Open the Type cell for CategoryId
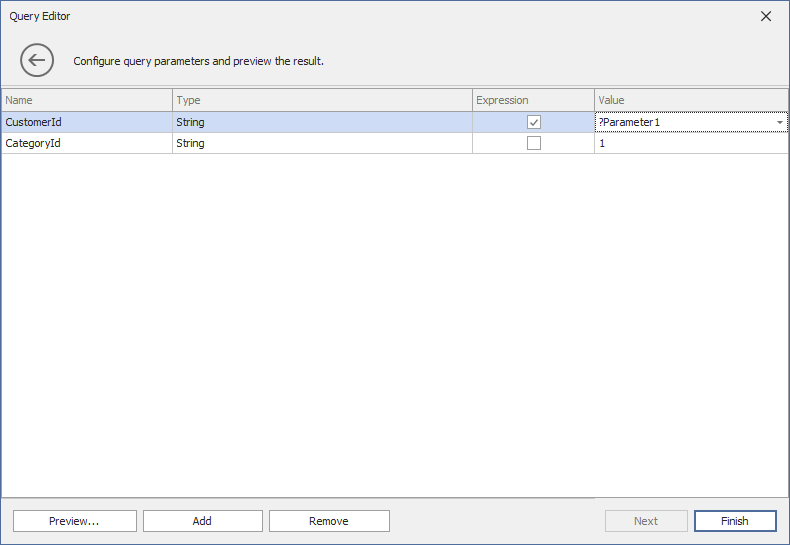The width and height of the screenshot is (790, 545). point(322,143)
